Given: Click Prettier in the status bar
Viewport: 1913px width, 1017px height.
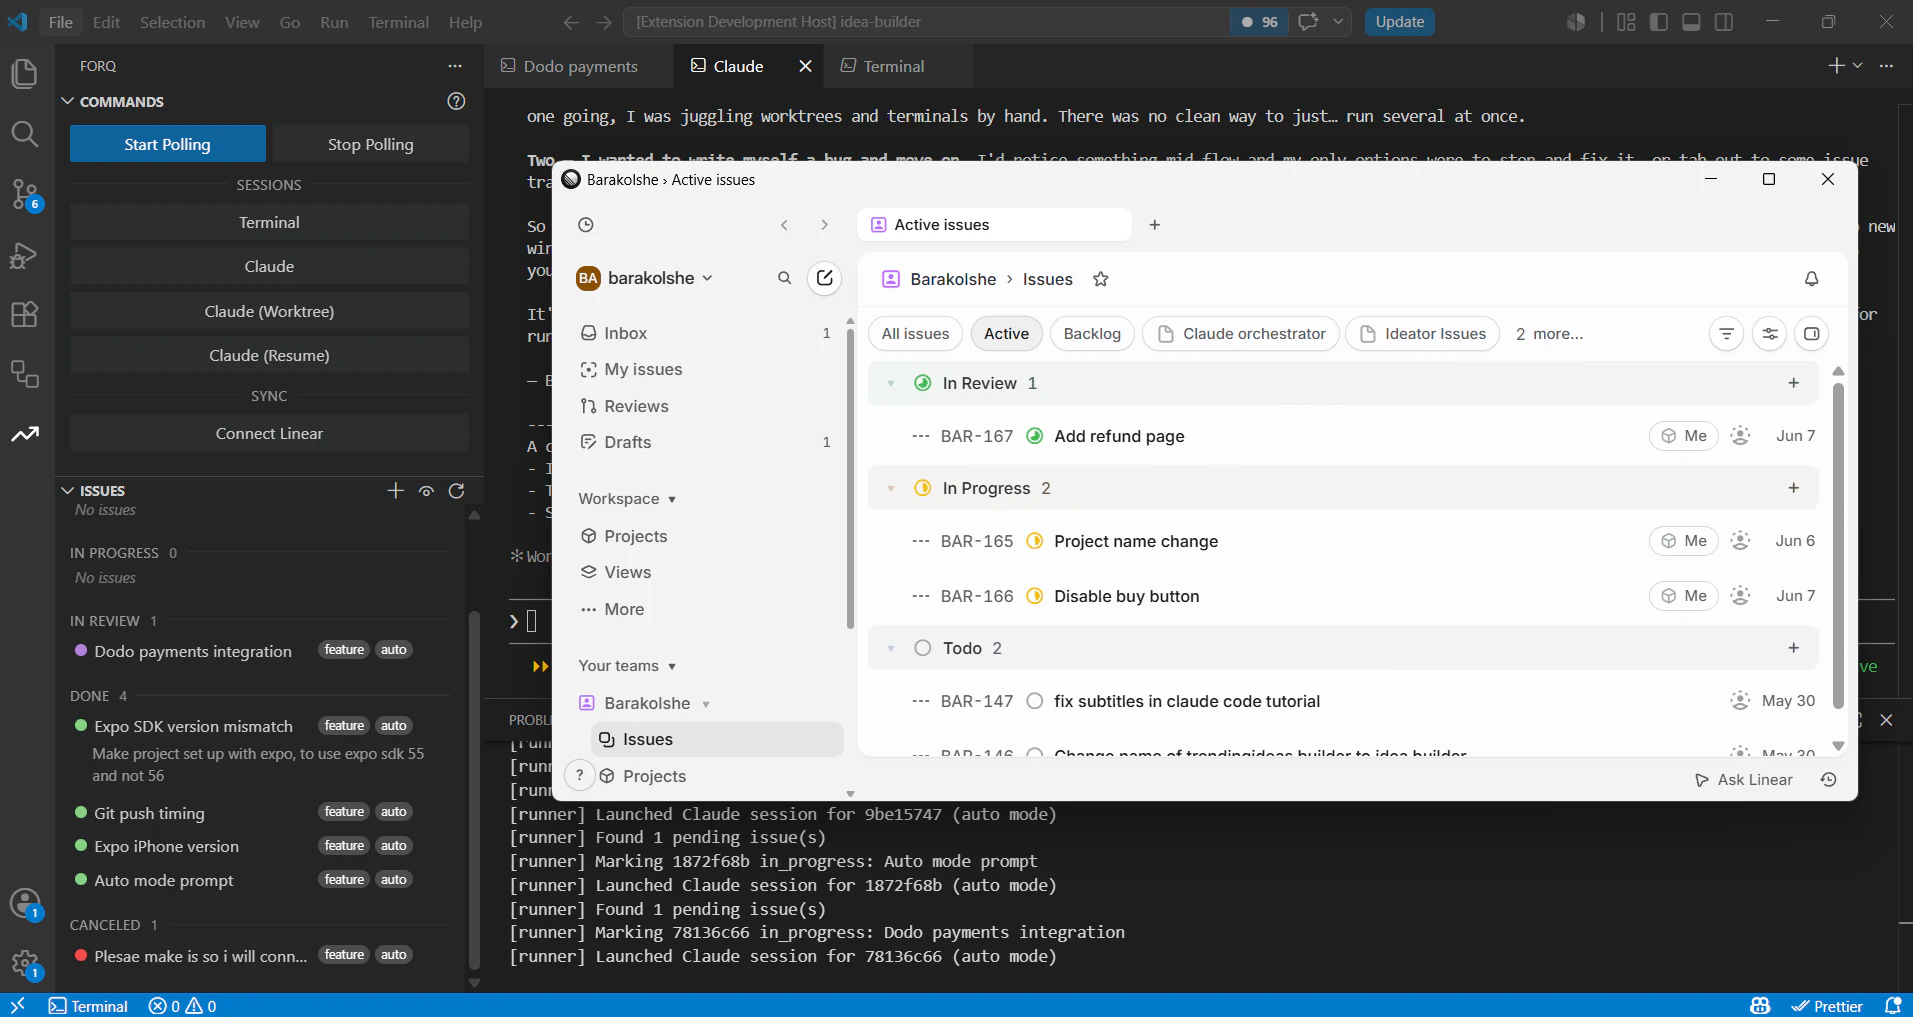Looking at the screenshot, I should pos(1827,1006).
